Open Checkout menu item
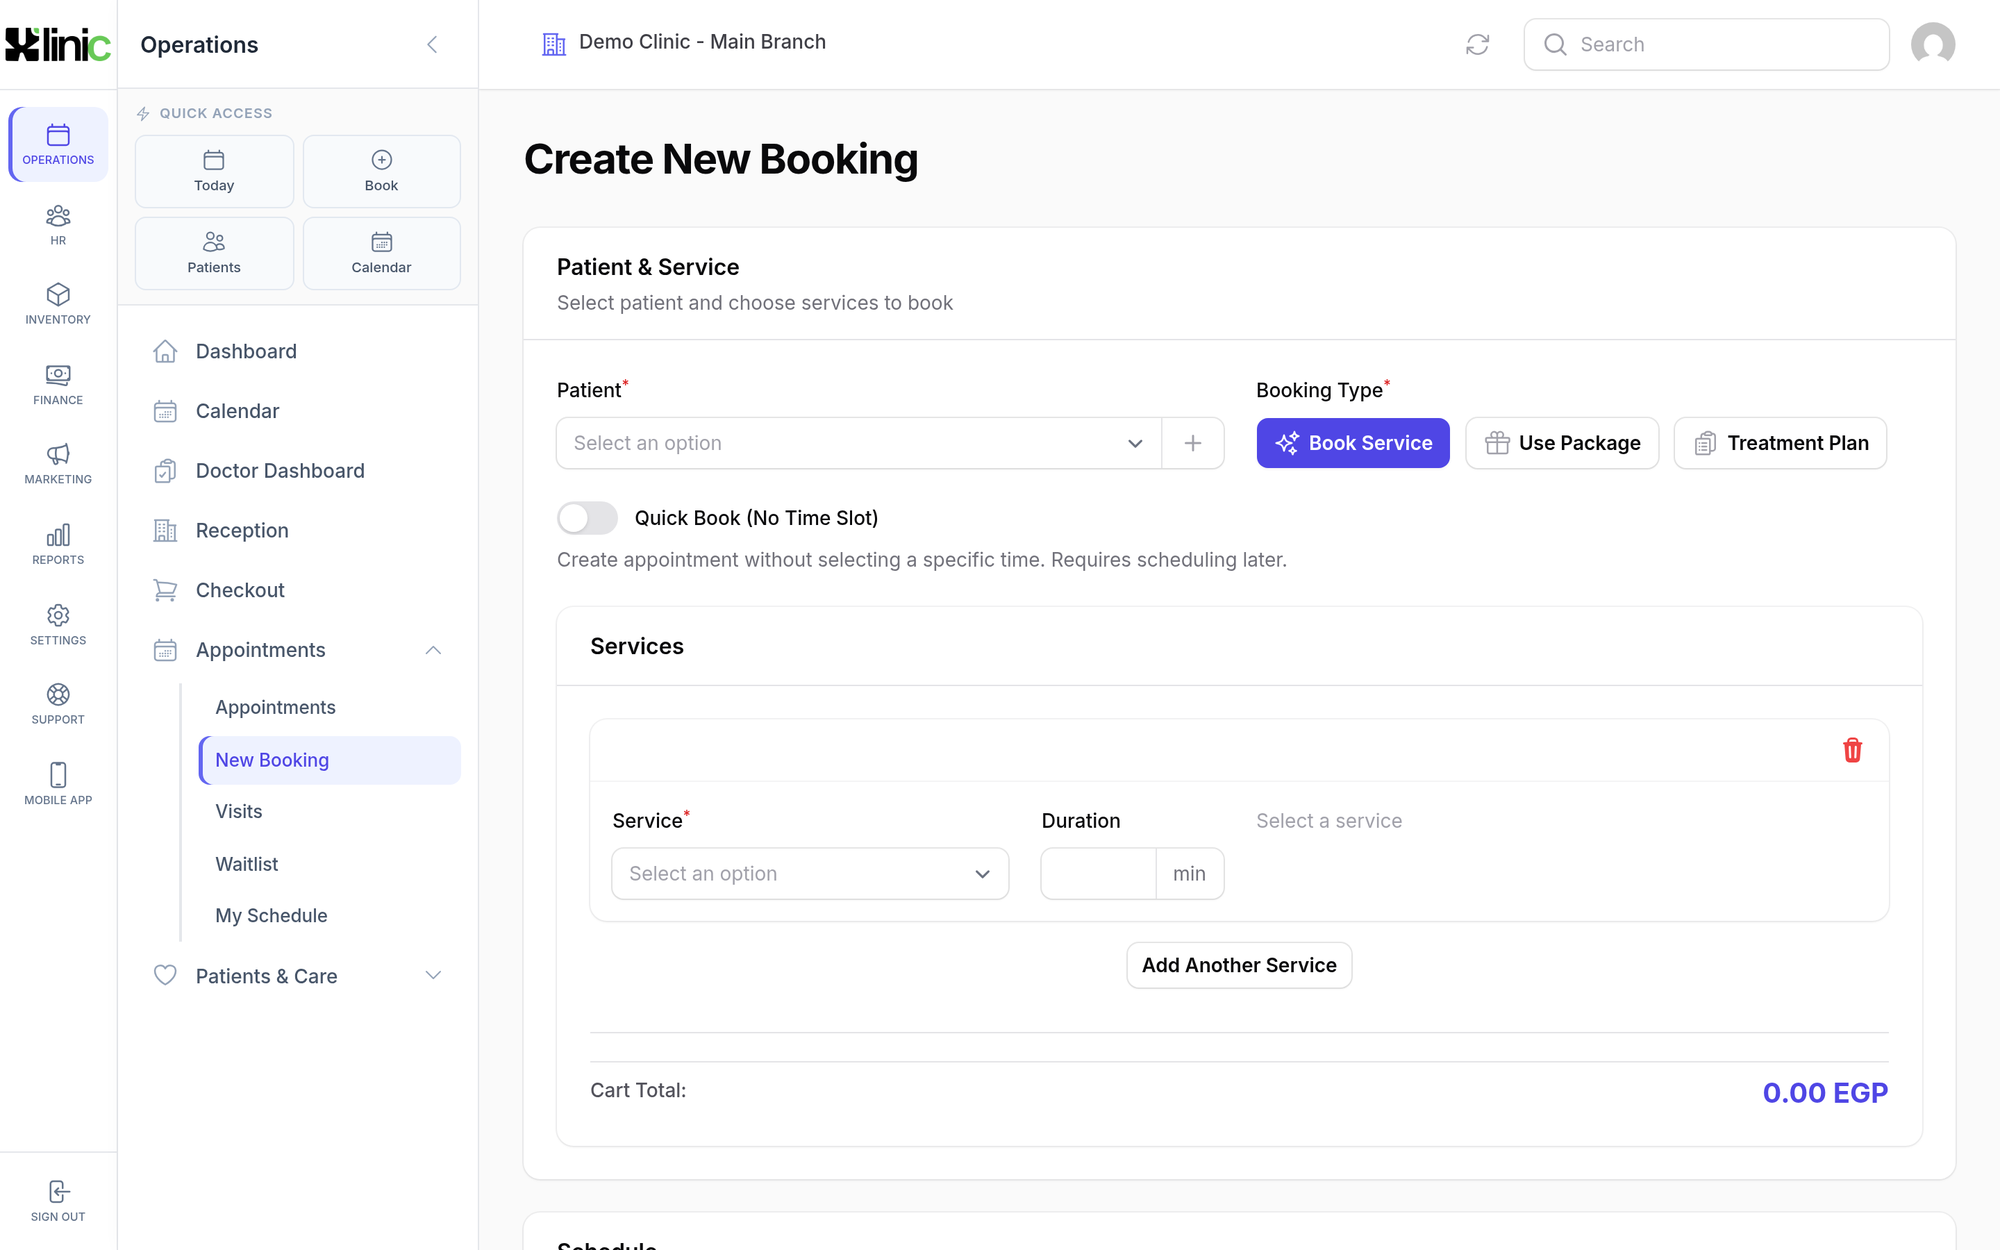 298,590
